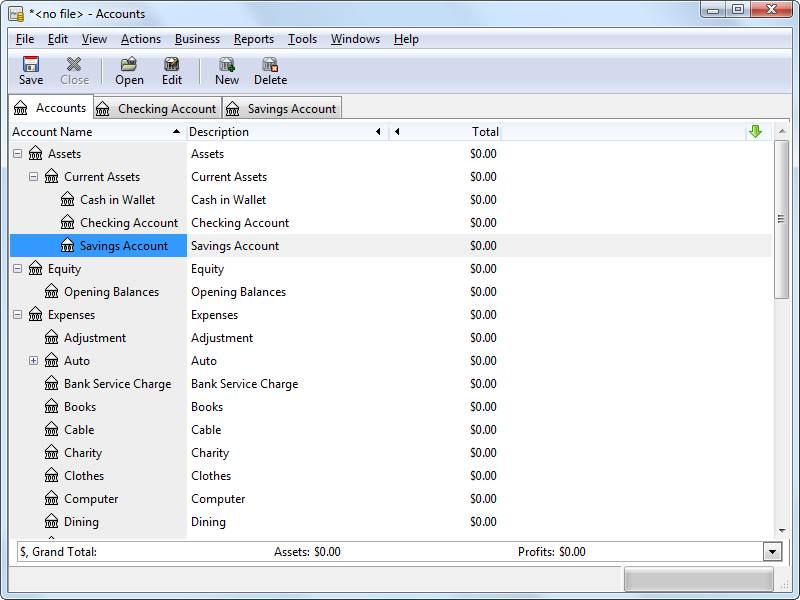The image size is (800, 600).
Task: Open the Windows menu
Action: pyautogui.click(x=355, y=39)
